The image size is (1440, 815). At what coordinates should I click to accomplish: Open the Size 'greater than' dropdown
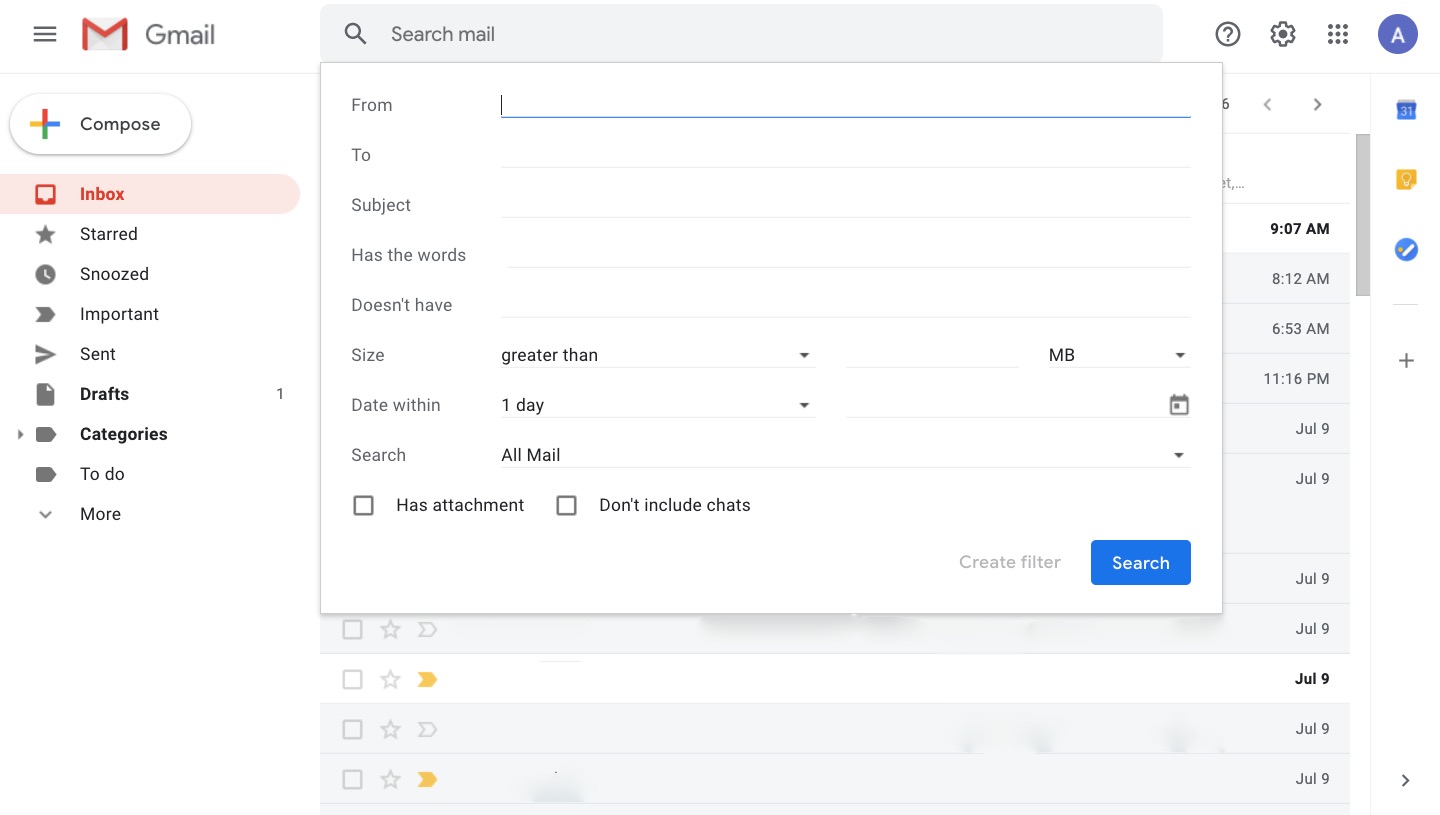tap(657, 355)
